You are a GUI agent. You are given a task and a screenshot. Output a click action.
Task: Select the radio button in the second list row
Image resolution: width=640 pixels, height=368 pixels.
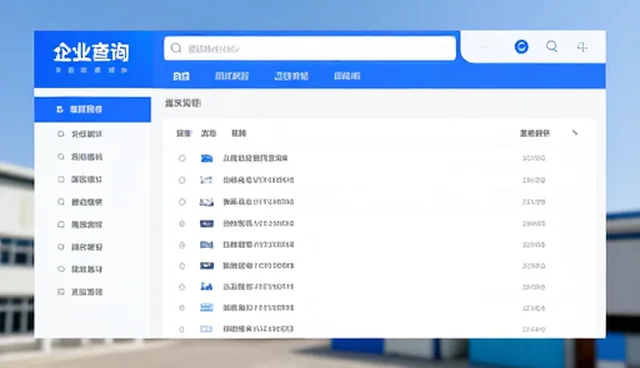[182, 180]
